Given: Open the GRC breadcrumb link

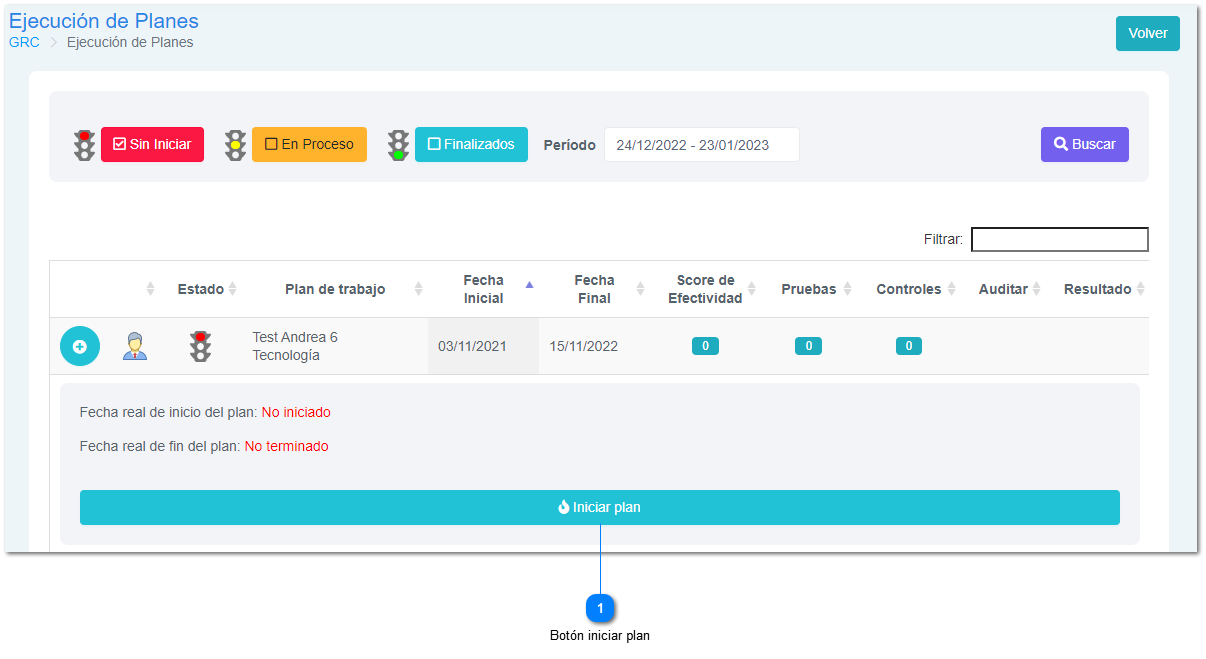Looking at the screenshot, I should point(24,43).
